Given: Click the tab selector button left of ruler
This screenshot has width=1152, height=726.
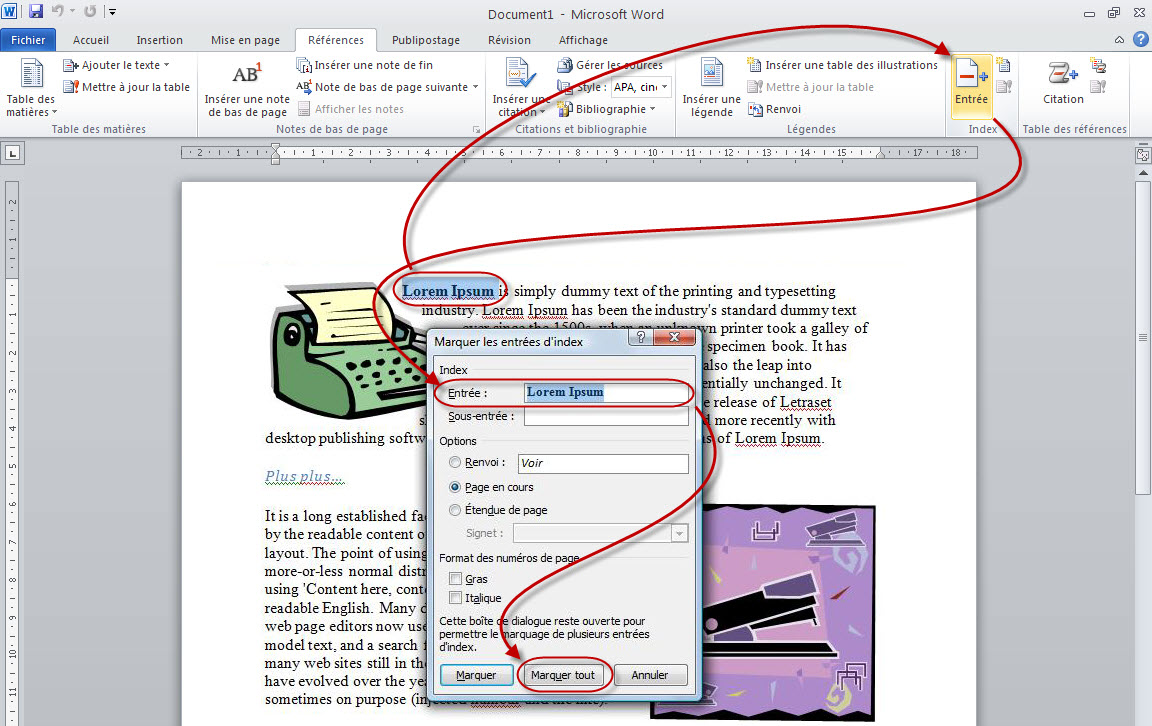Looking at the screenshot, I should [x=12, y=153].
